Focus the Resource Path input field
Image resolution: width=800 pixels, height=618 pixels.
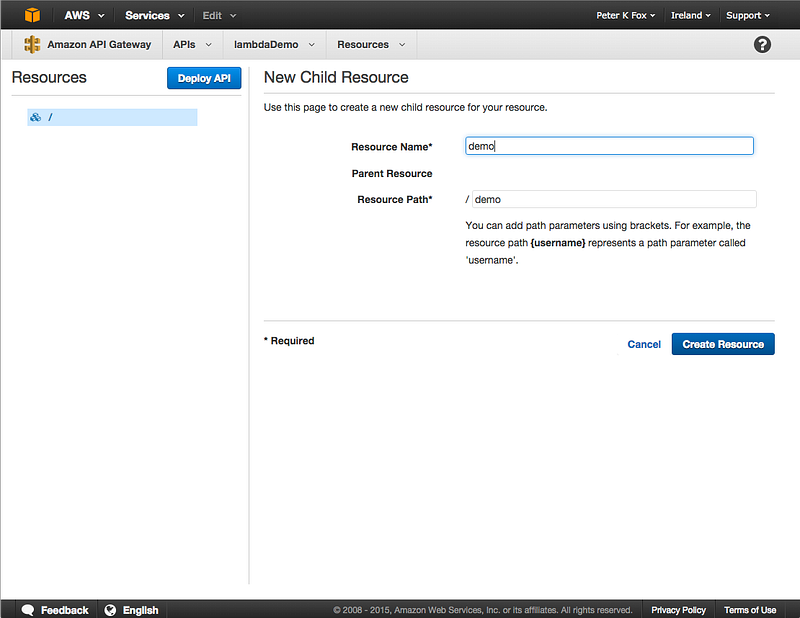click(x=614, y=199)
